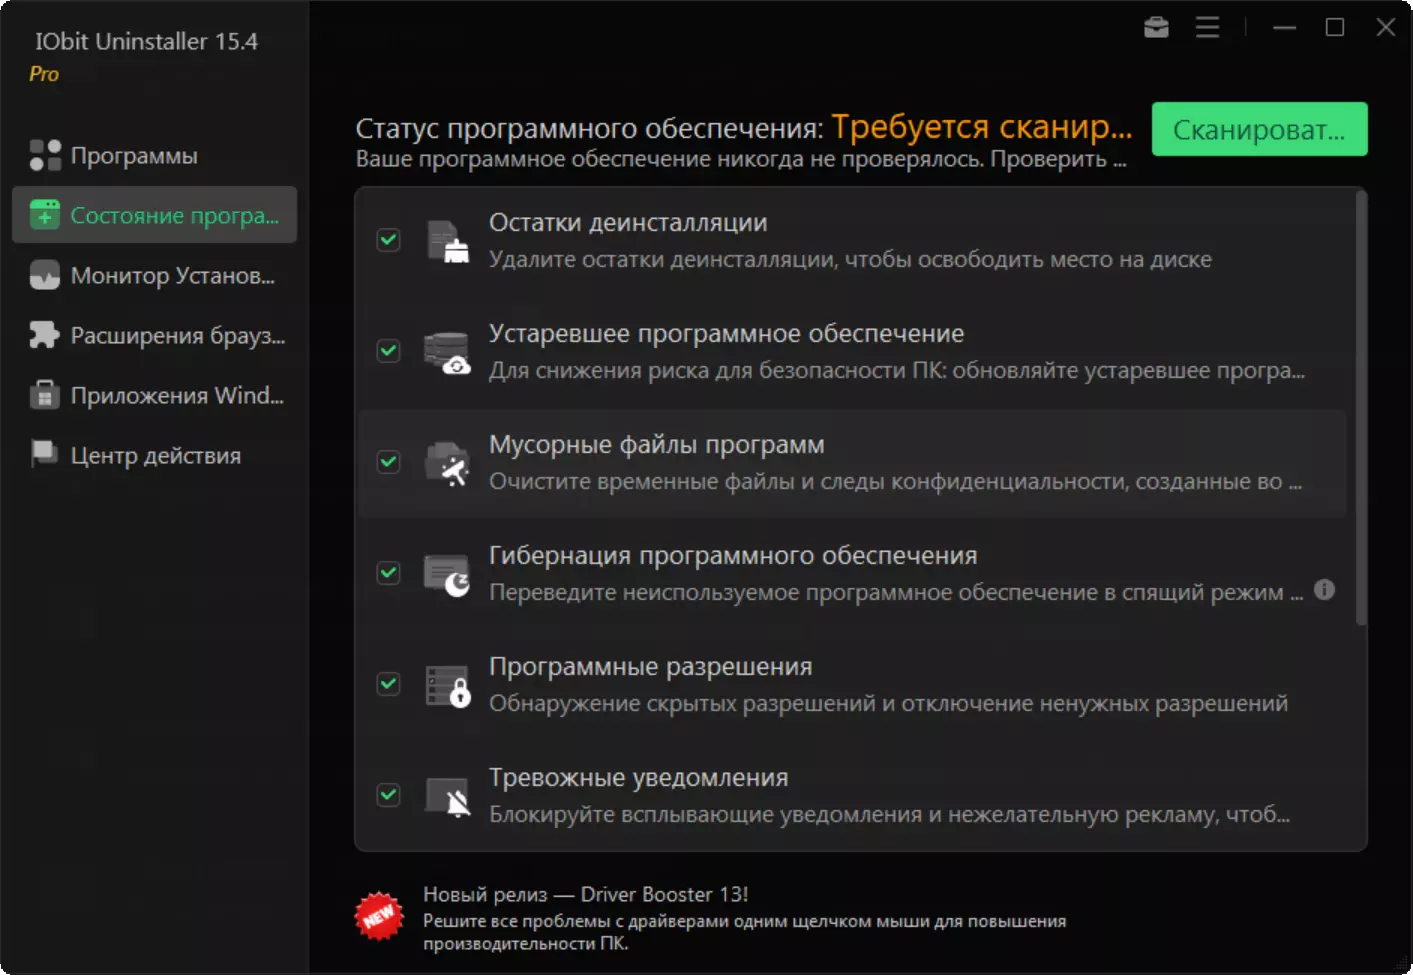1413x975 pixels.
Task: Open Расширения брауз... in the sidebar
Action: 154,335
